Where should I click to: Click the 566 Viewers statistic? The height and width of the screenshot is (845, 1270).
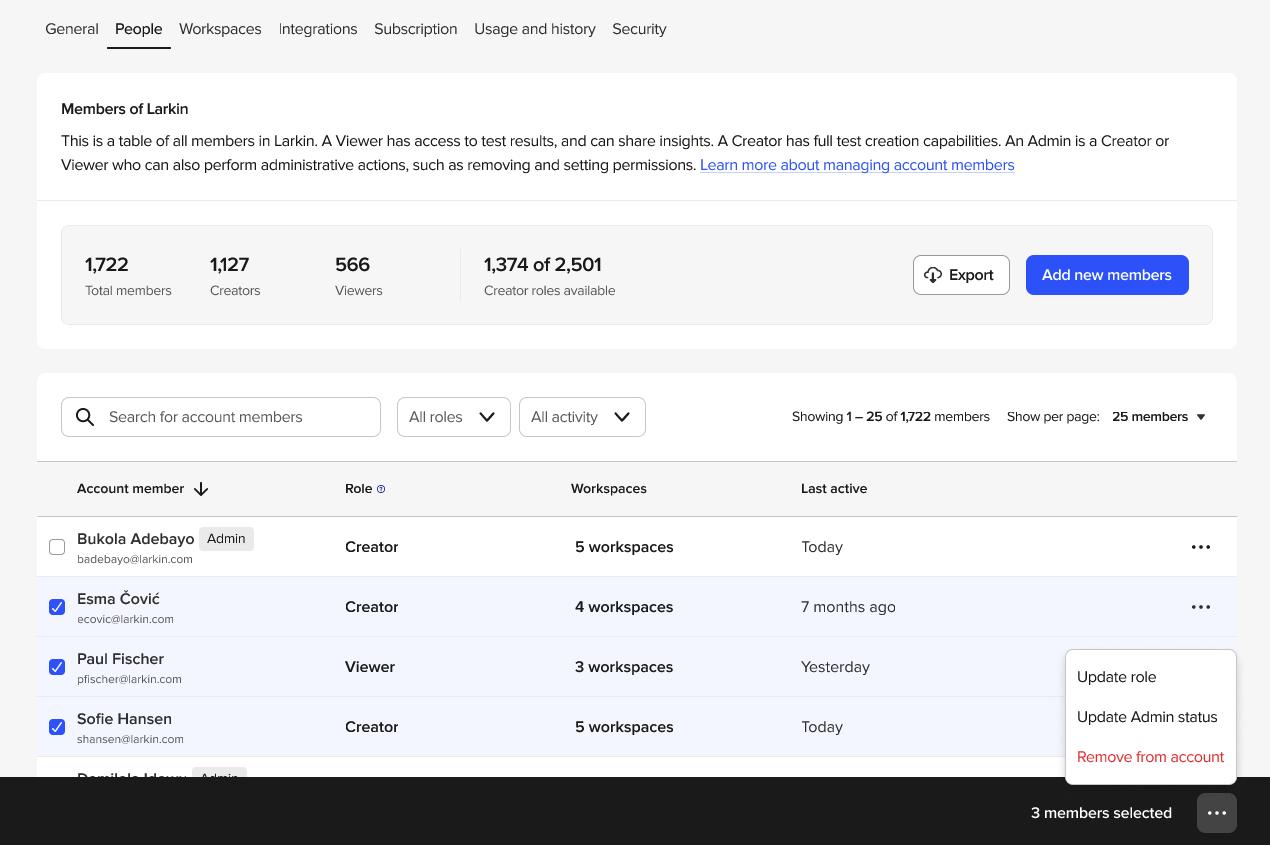click(358, 275)
